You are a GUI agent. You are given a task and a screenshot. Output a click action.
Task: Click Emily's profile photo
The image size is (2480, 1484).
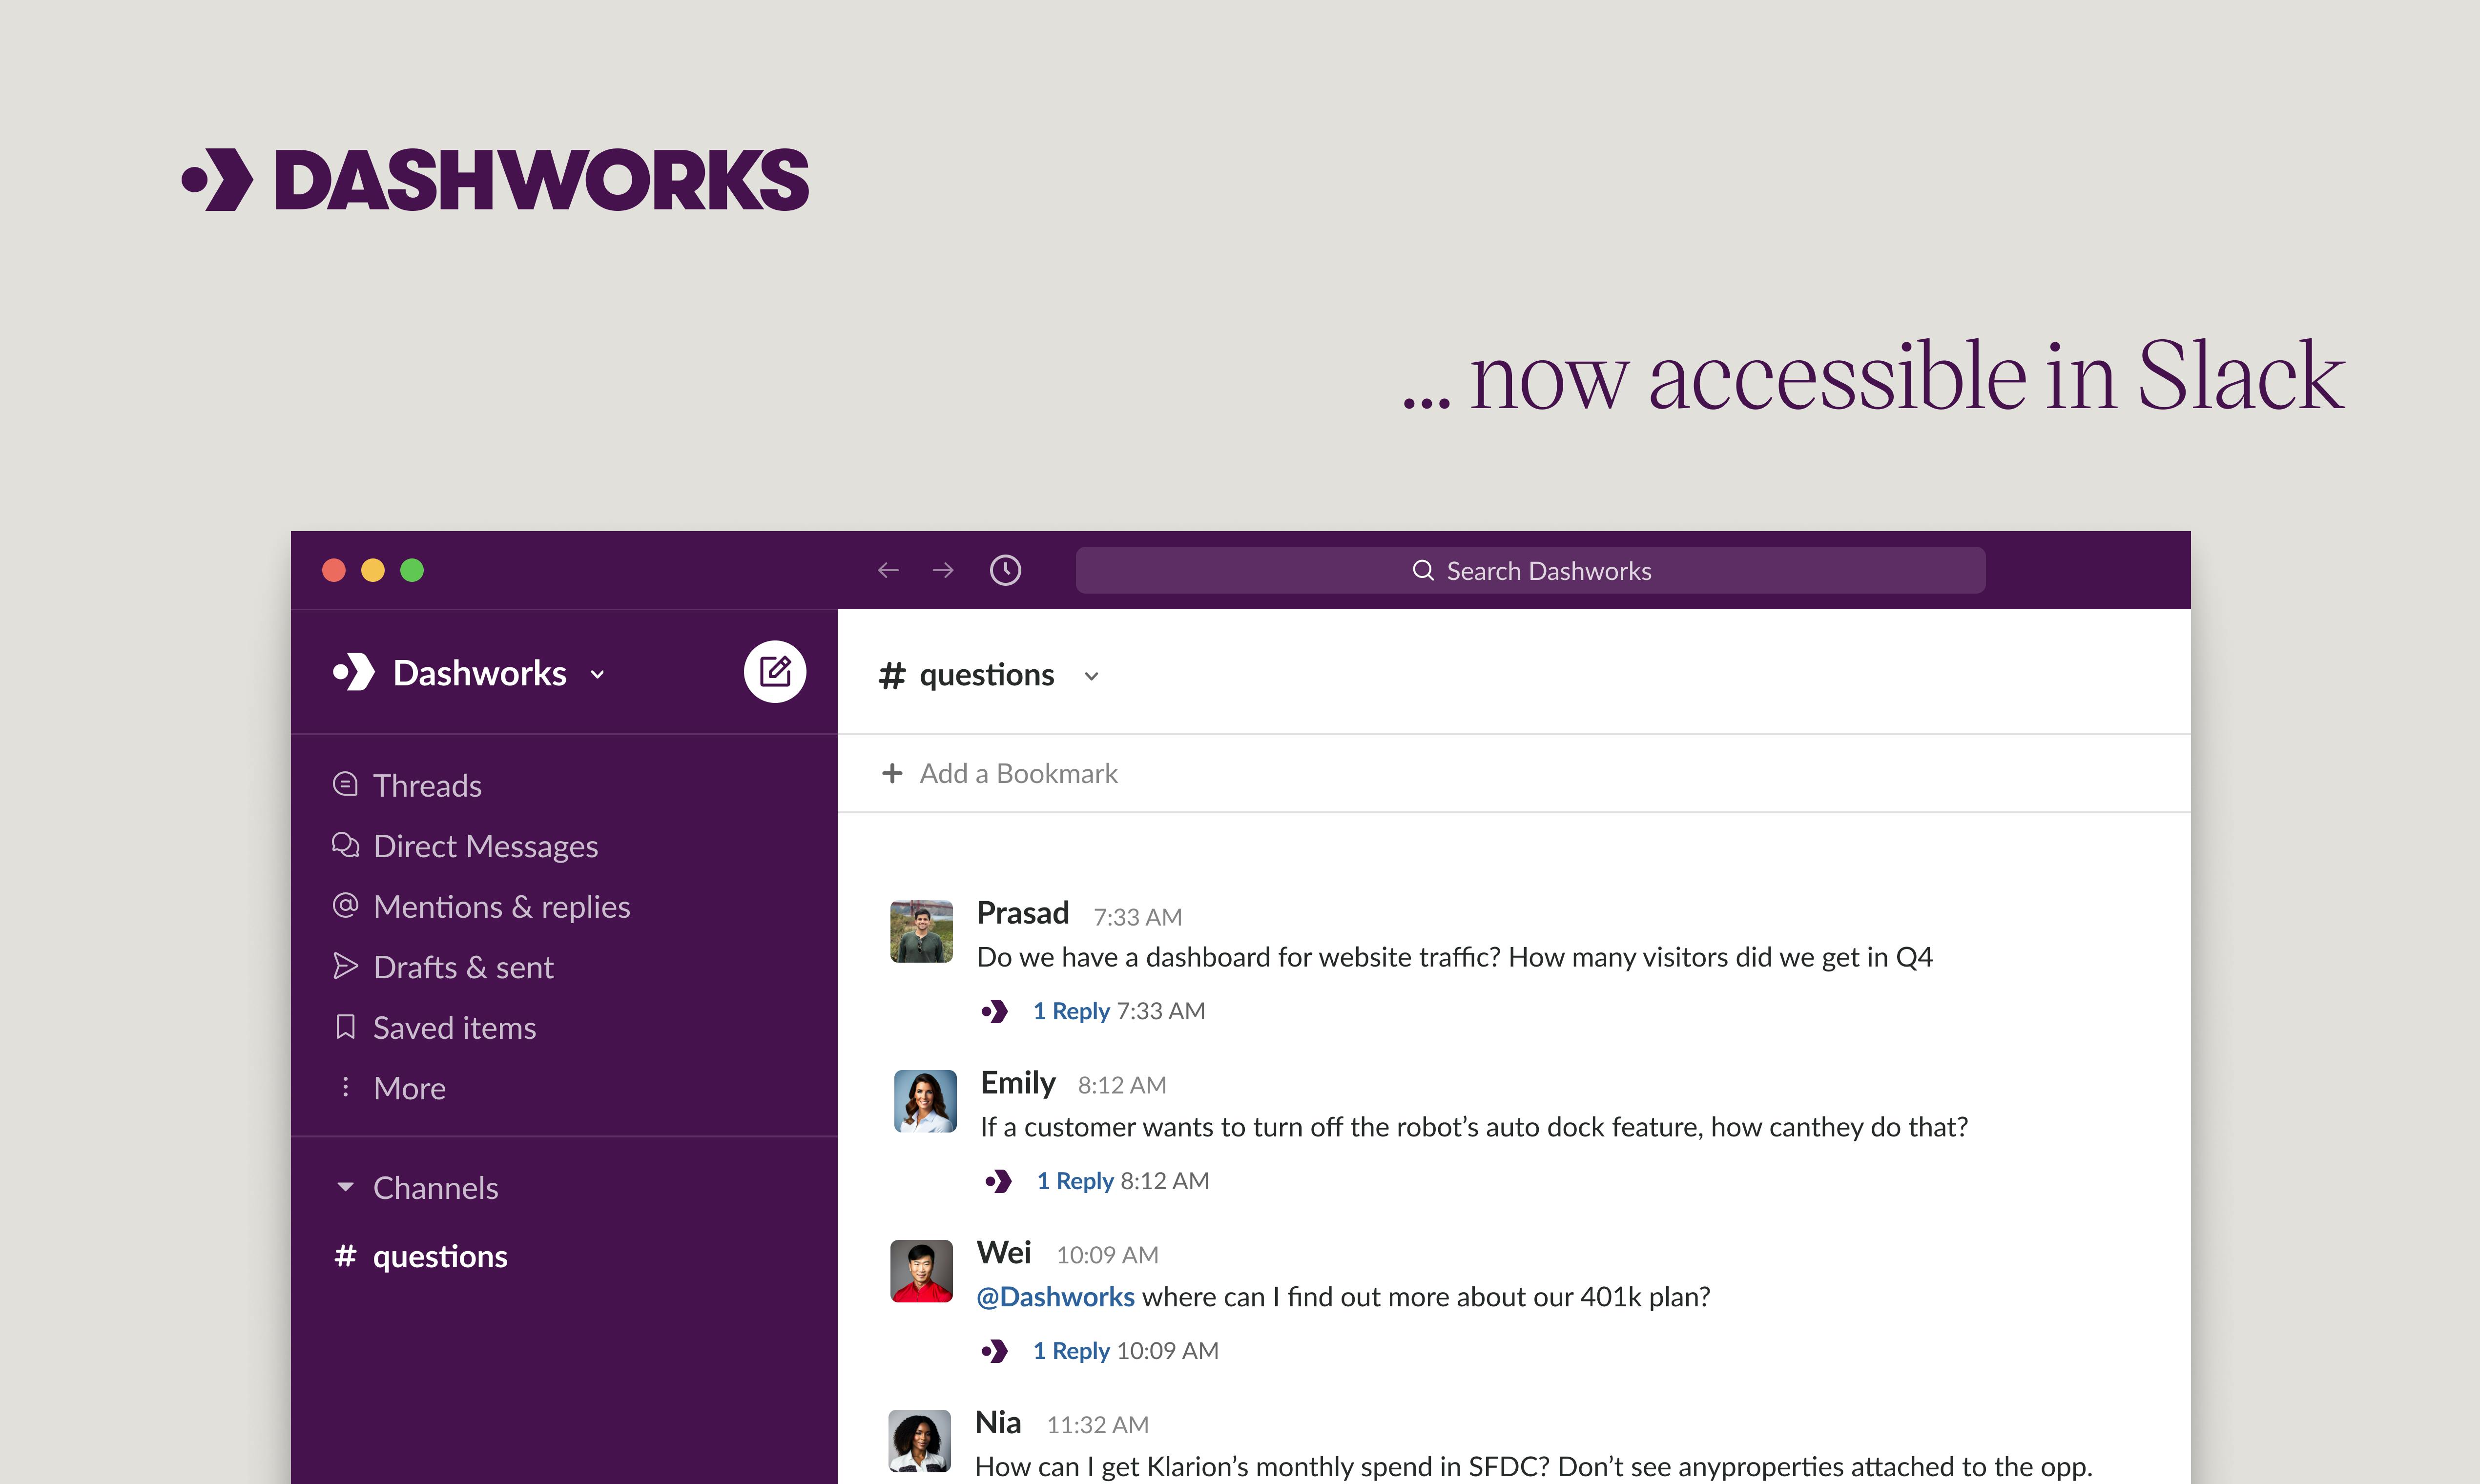point(925,1101)
